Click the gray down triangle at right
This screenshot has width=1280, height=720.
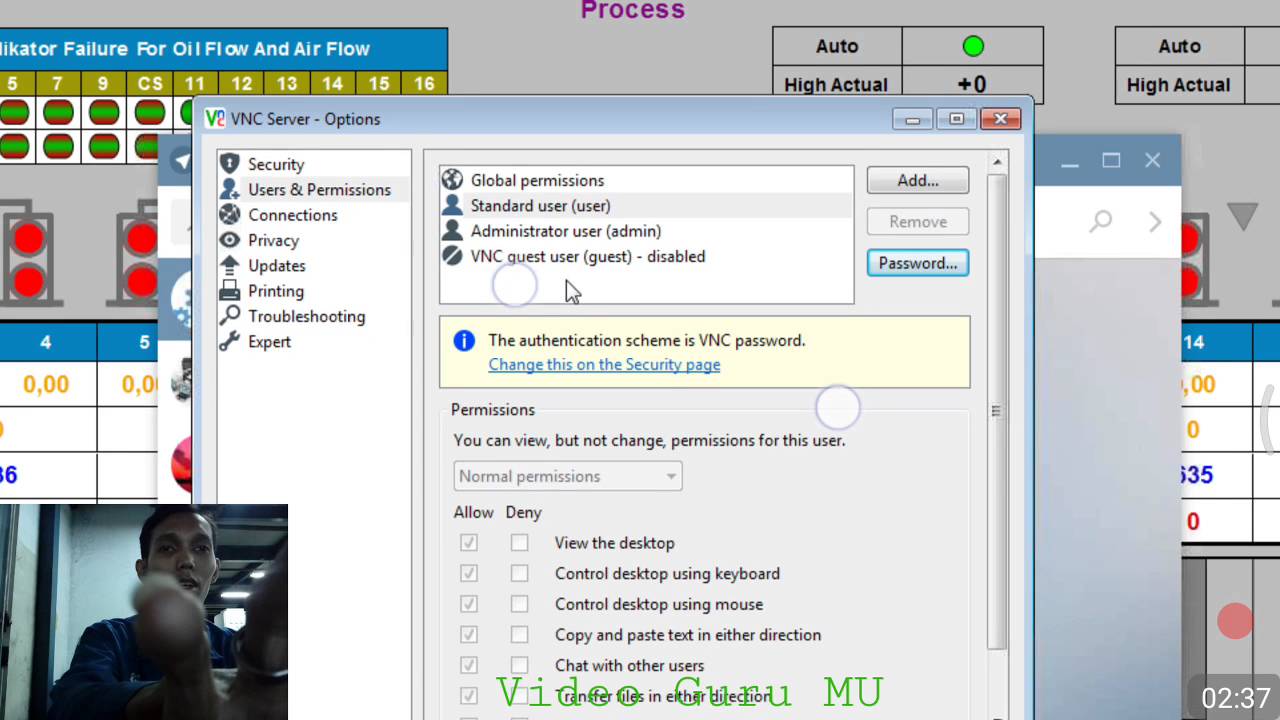tap(1242, 216)
